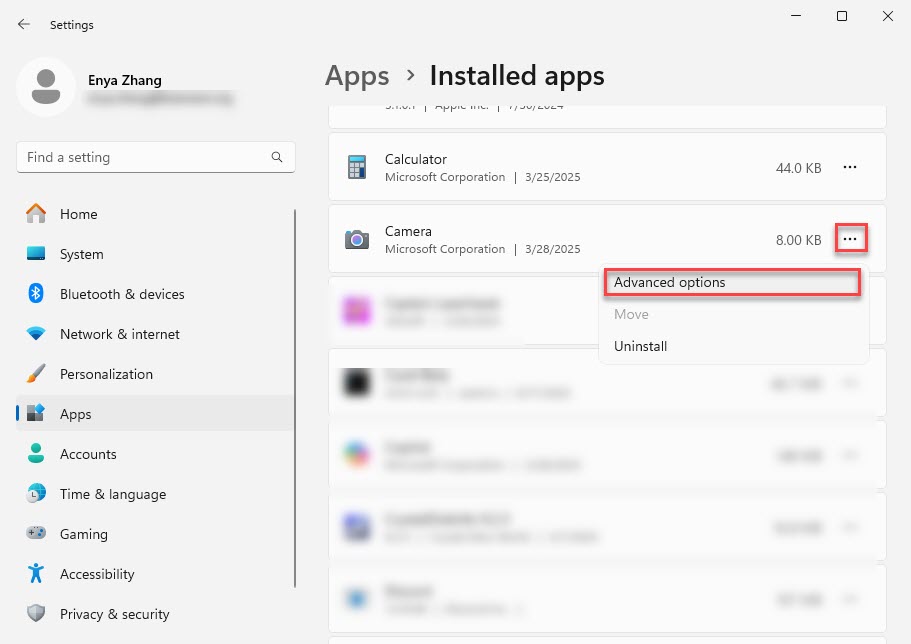
Task: Open Personalization settings
Action: [x=106, y=374]
